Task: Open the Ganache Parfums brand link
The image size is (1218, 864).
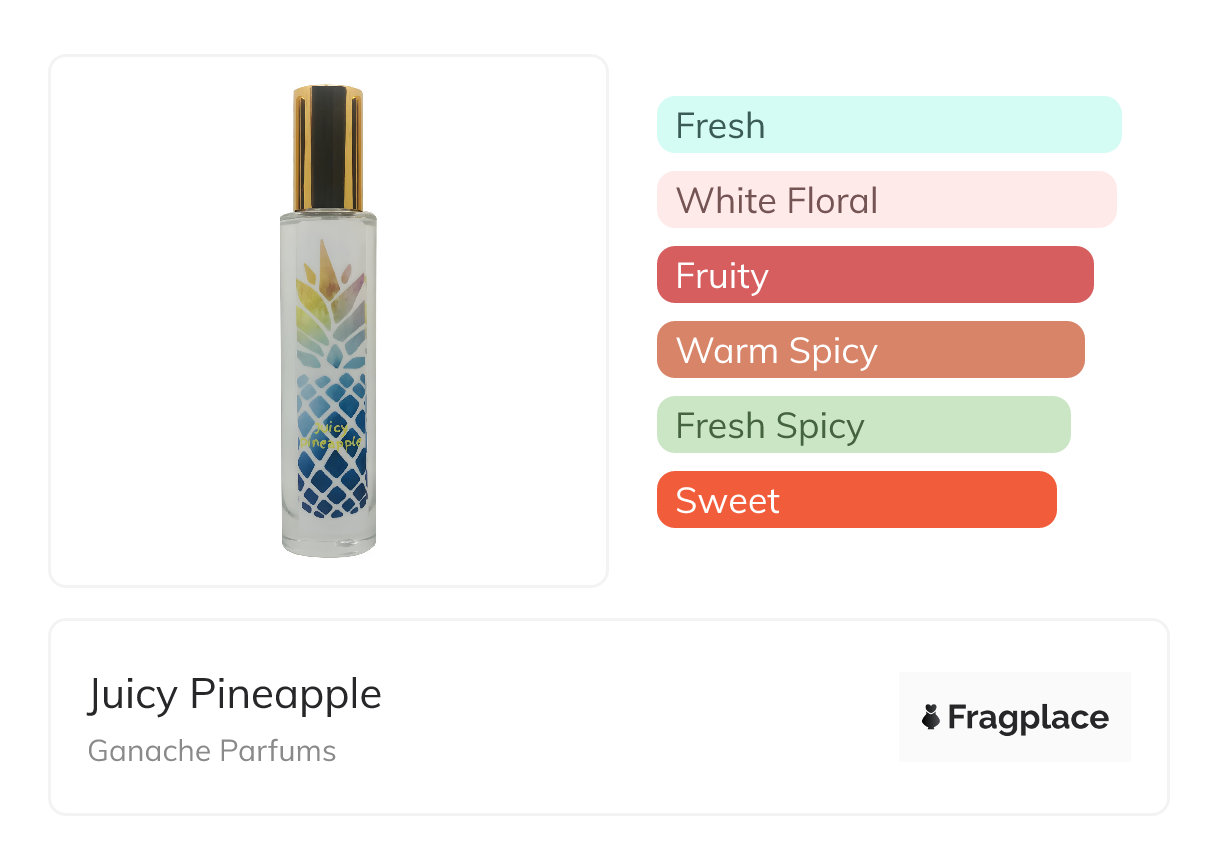Action: (212, 751)
